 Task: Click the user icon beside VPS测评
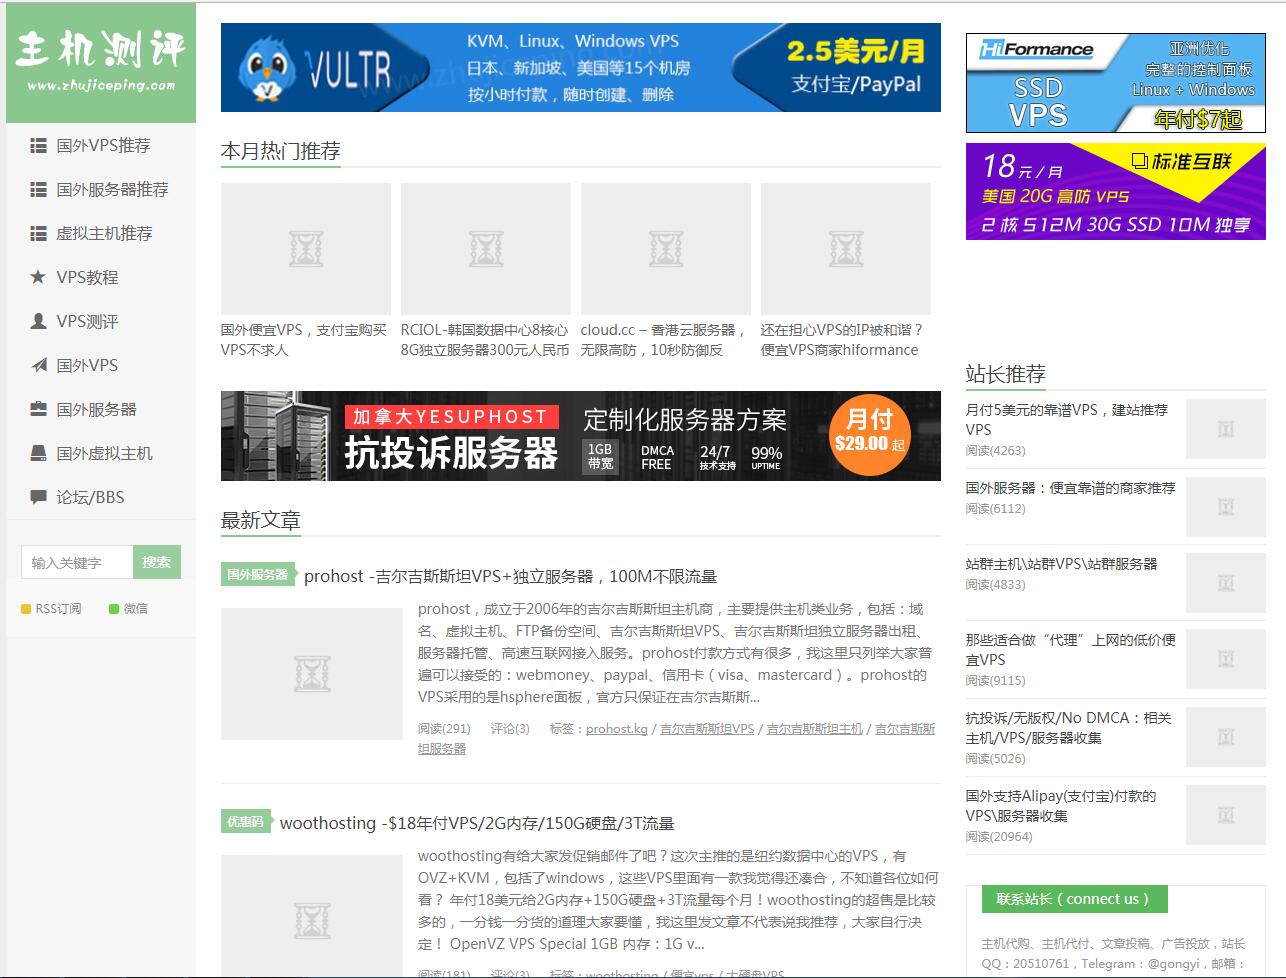[38, 321]
